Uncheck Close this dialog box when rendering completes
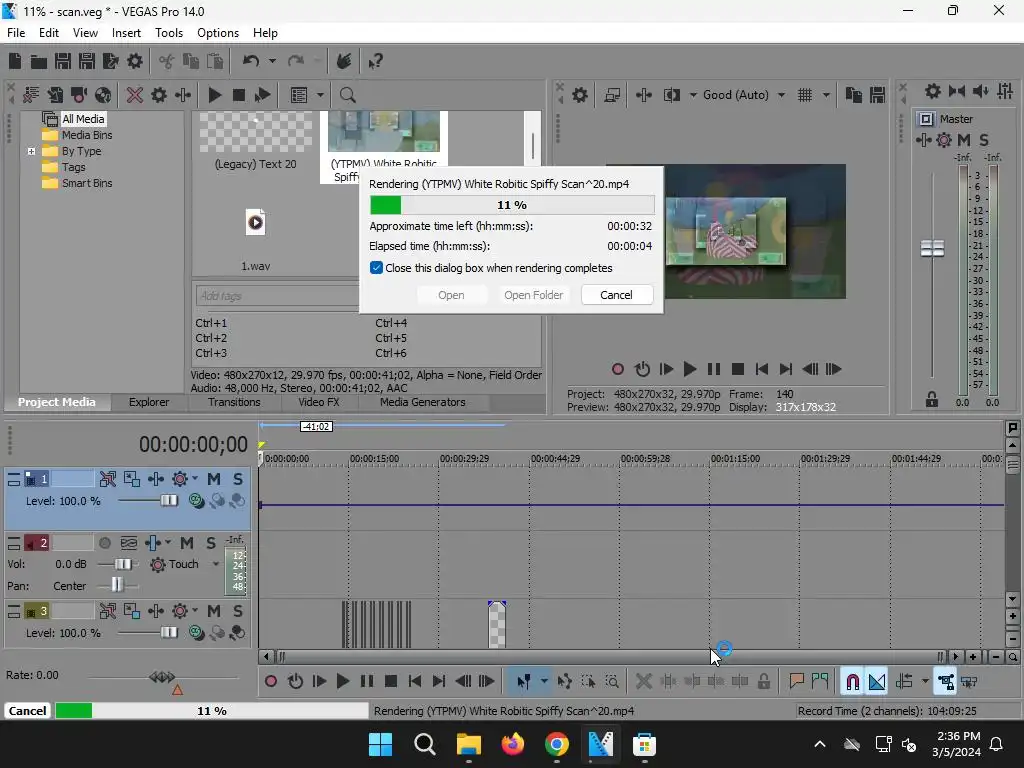 click(x=376, y=268)
